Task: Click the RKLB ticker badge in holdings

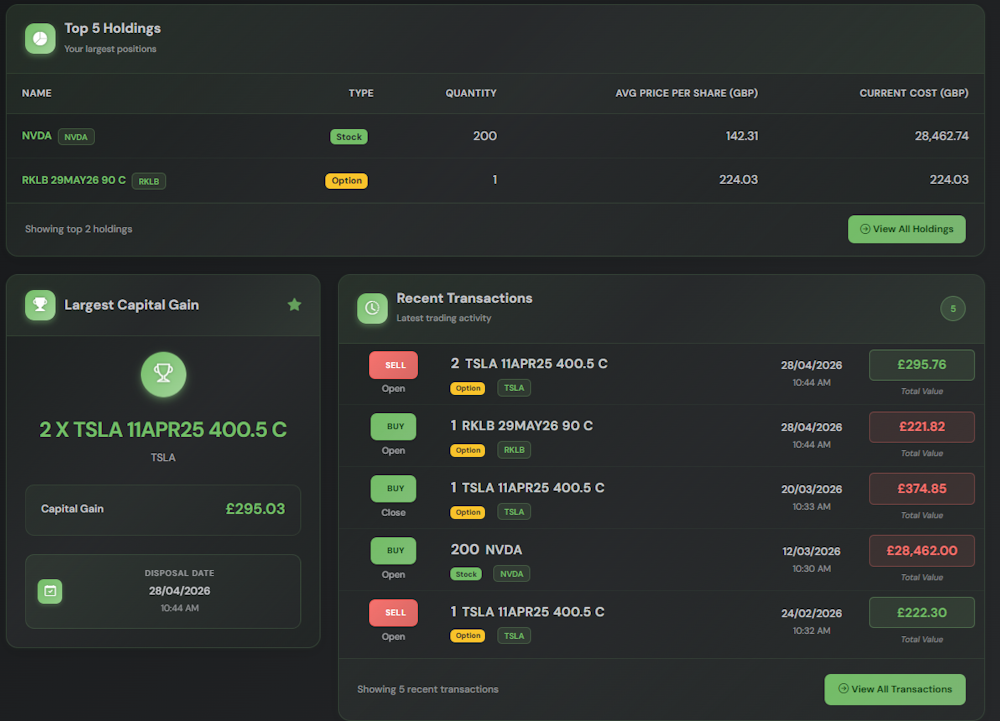Action: coord(149,181)
